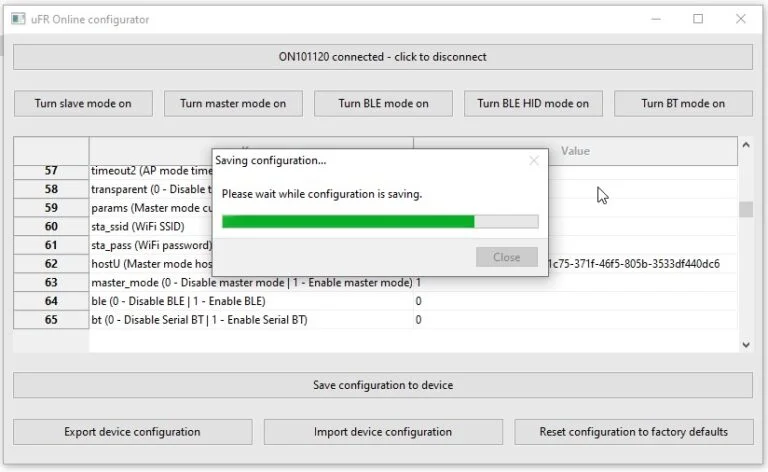Viewport: 768px width, 472px height.
Task: Maximize the configurator window
Action: pyautogui.click(x=698, y=19)
